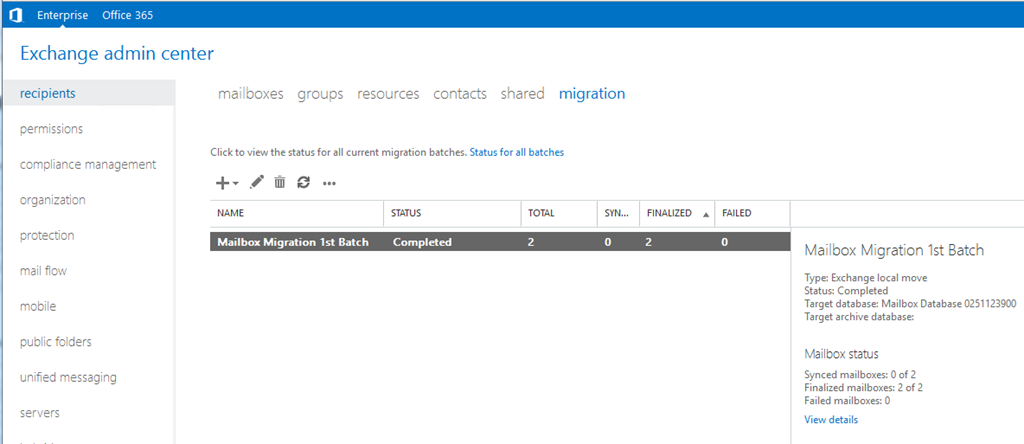The width and height of the screenshot is (1024, 444).
Task: Click the Refresh icon in the toolbar
Action: 303,183
